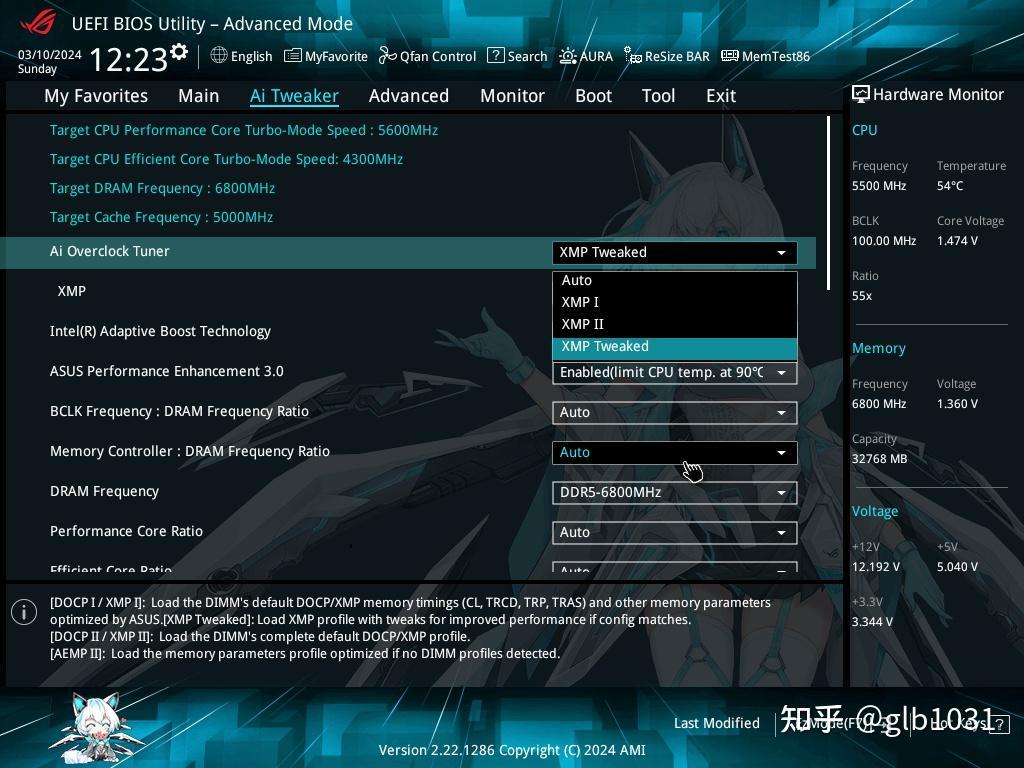This screenshot has height=768, width=1024.
Task: Select ASUS Performance Enhancement 3.0 label
Action: pos(167,372)
